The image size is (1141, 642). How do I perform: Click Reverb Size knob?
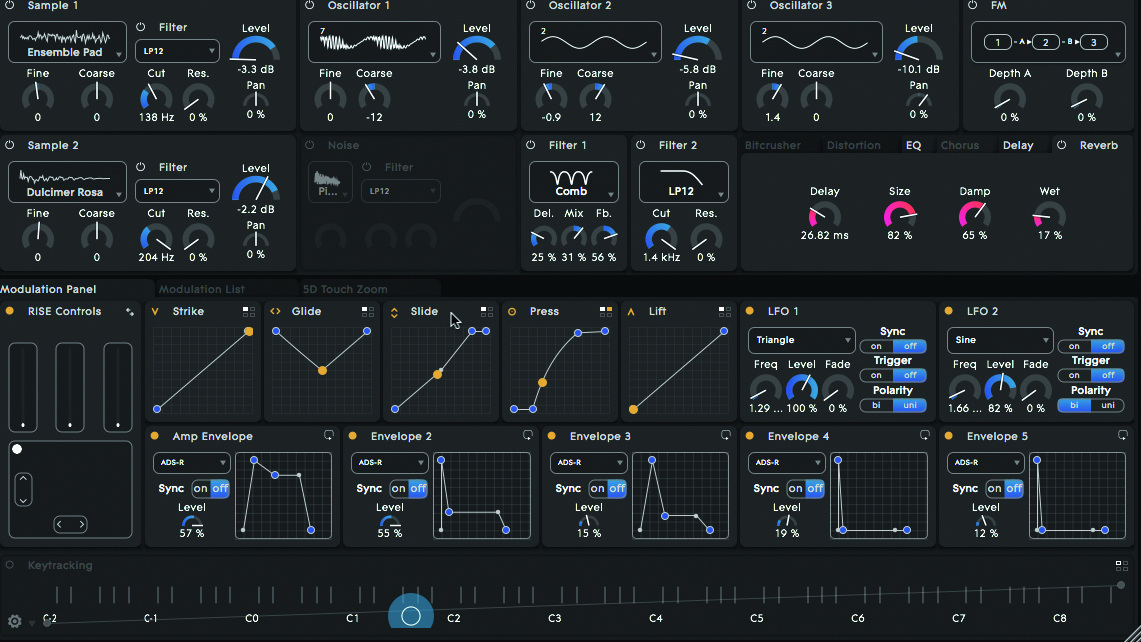tap(899, 215)
